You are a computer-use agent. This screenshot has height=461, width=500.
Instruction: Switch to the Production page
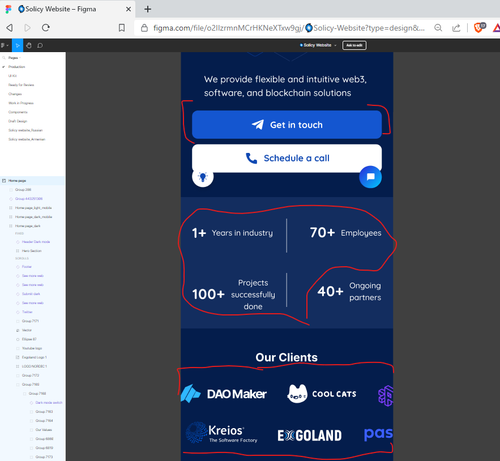(17, 67)
